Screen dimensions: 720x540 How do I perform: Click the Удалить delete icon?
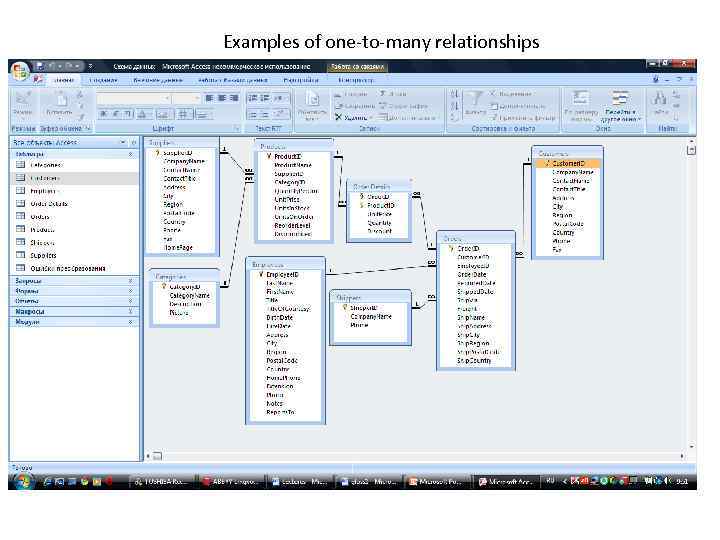[x=338, y=118]
